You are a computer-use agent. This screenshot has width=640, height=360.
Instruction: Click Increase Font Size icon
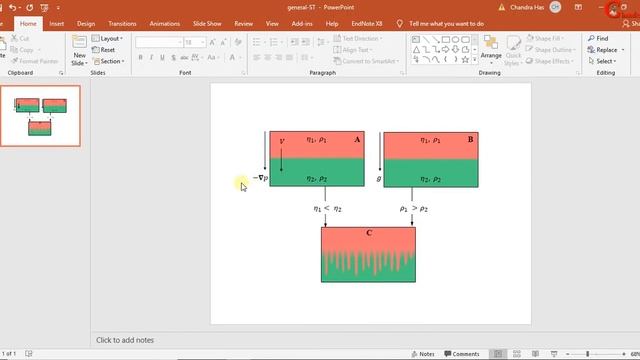[x=212, y=42]
